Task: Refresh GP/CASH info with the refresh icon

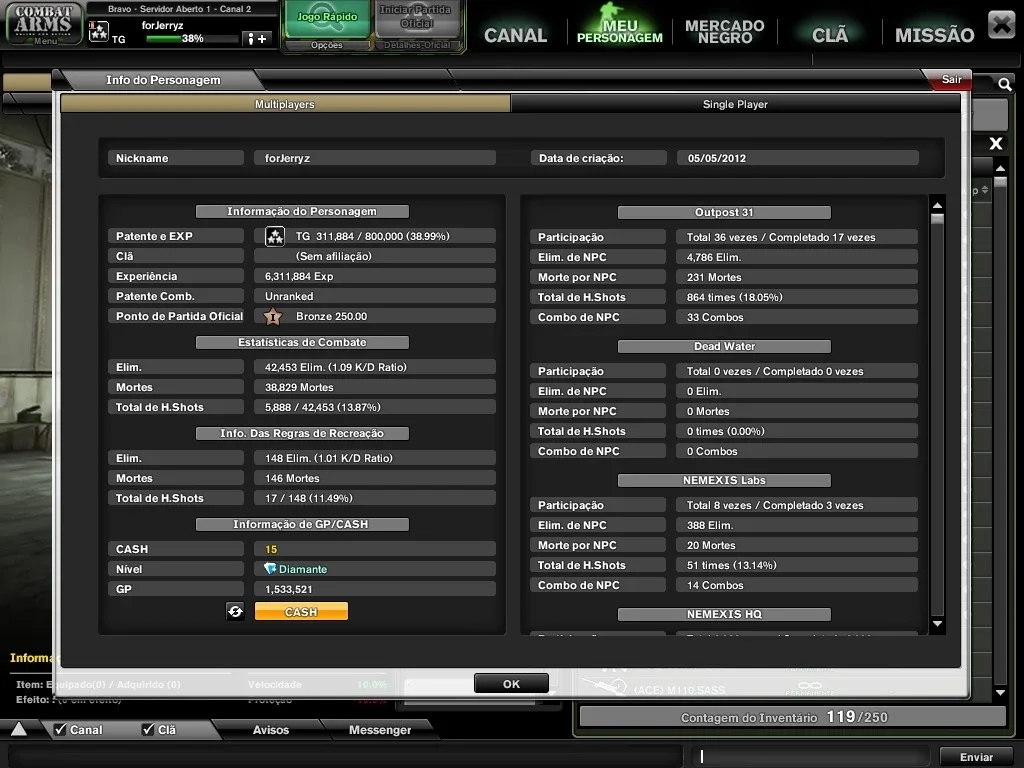Action: 235,611
